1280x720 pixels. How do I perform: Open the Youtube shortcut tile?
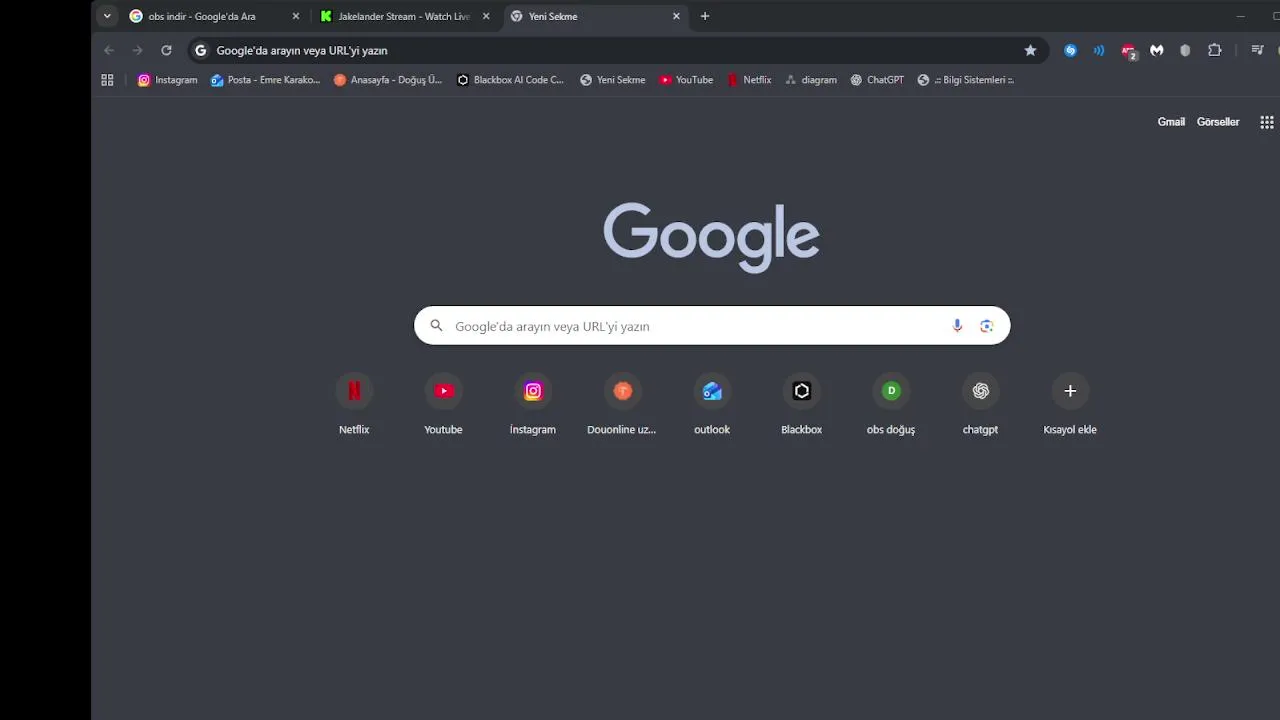[x=443, y=405]
